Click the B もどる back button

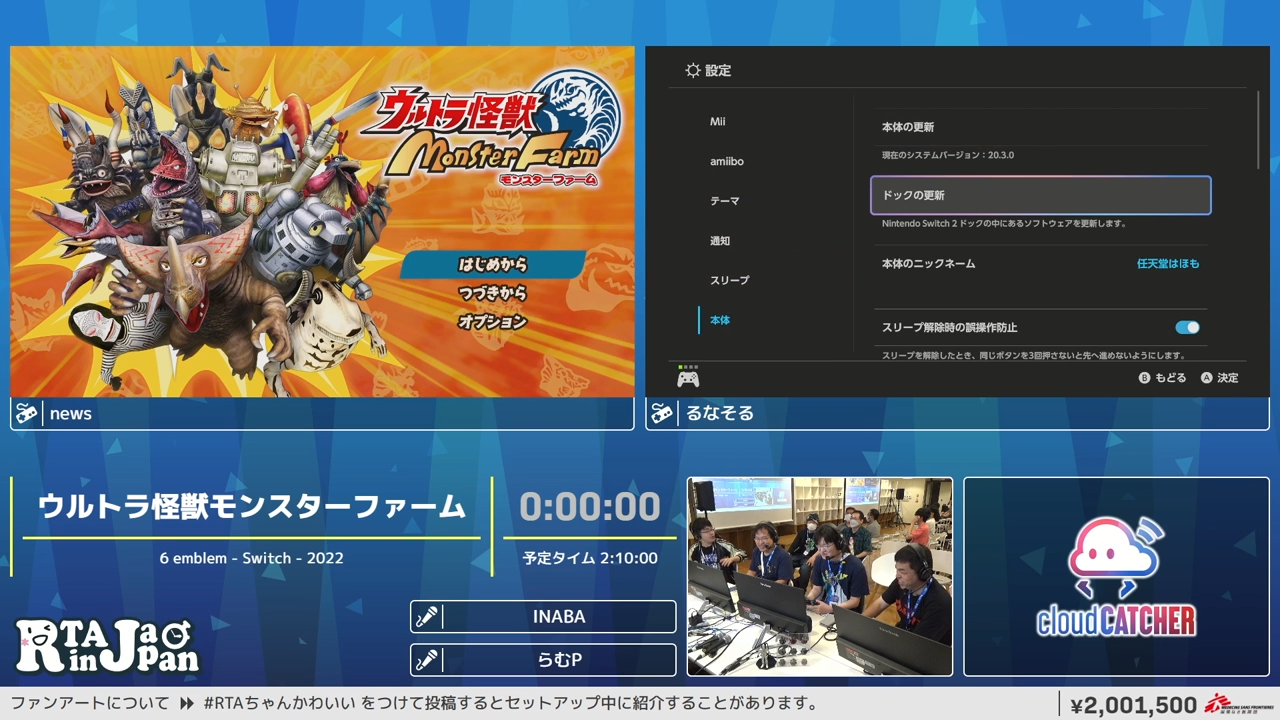(x=1162, y=378)
